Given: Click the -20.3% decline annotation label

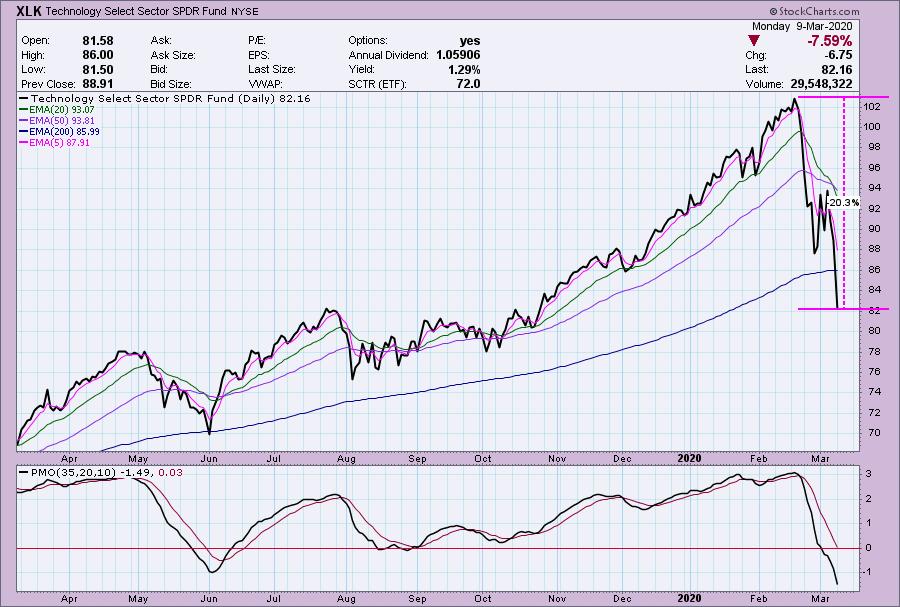Looking at the screenshot, I should tap(844, 203).
